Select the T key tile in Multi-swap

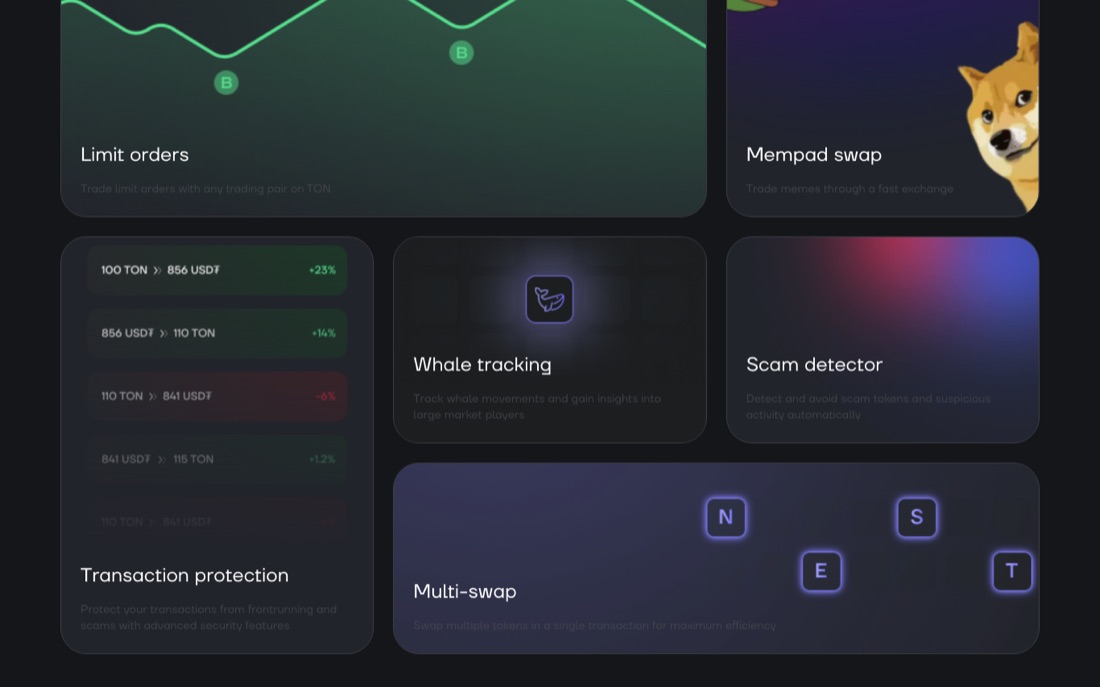(x=1012, y=571)
